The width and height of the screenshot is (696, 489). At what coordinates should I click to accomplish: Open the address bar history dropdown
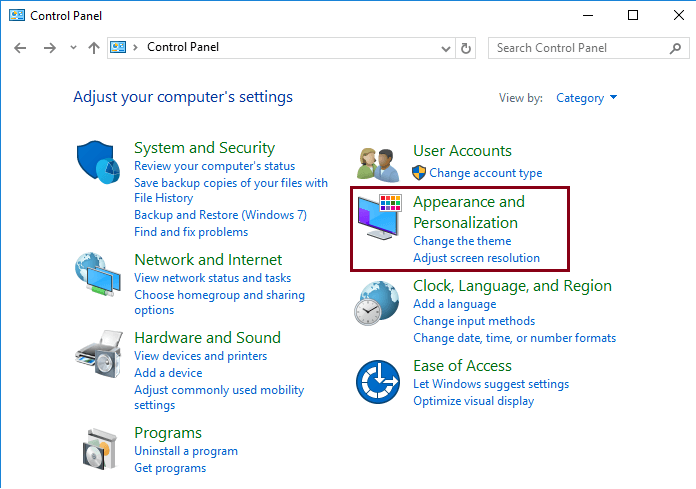point(446,48)
